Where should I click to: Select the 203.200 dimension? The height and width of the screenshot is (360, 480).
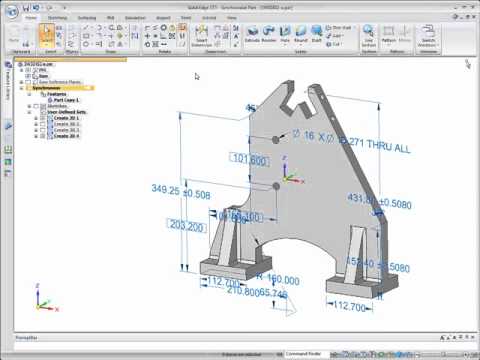pyautogui.click(x=186, y=227)
